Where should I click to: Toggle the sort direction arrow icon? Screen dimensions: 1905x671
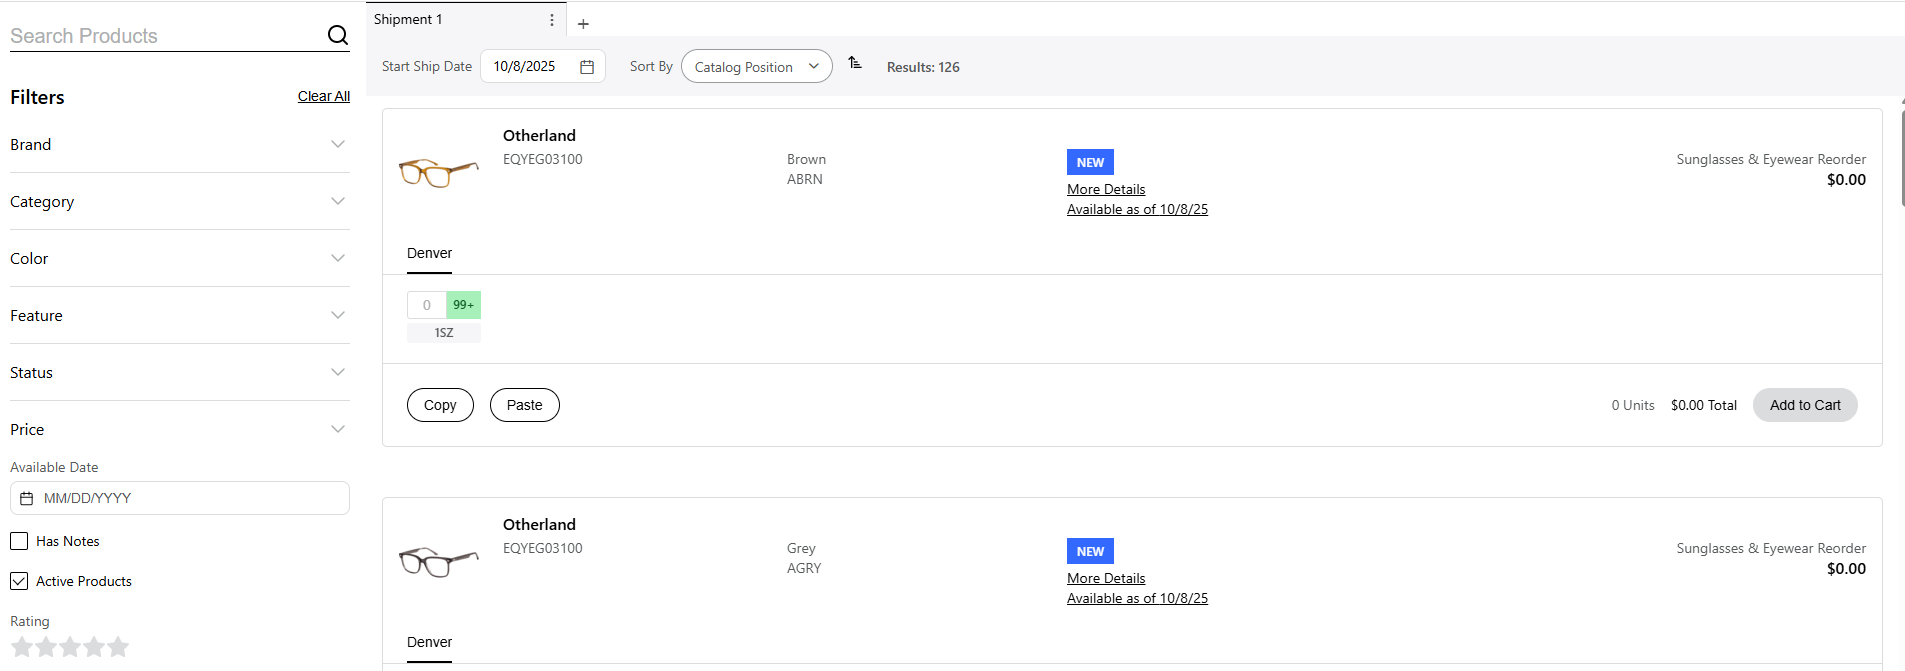[x=855, y=63]
